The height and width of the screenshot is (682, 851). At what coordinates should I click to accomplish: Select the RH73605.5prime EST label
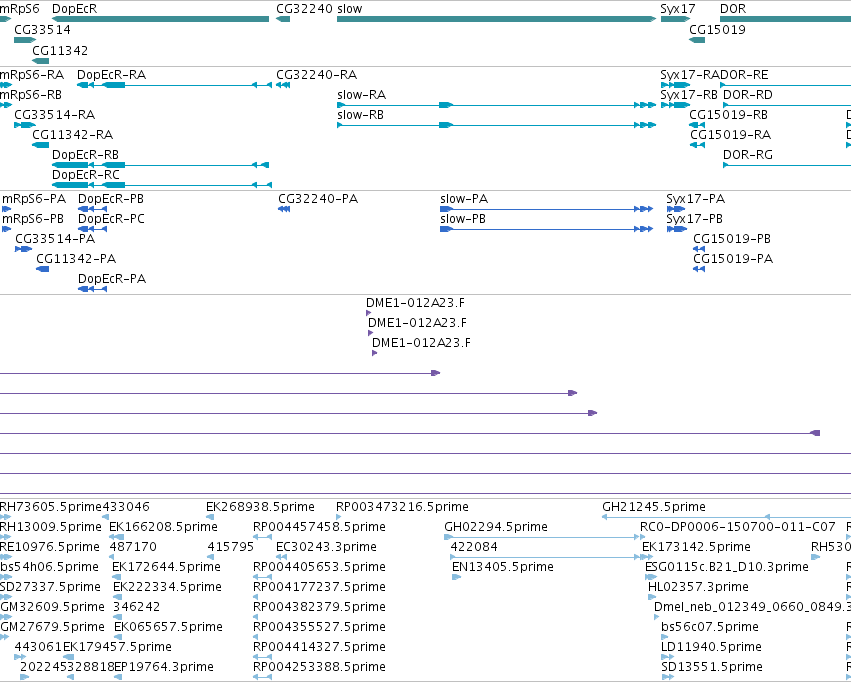[50, 507]
